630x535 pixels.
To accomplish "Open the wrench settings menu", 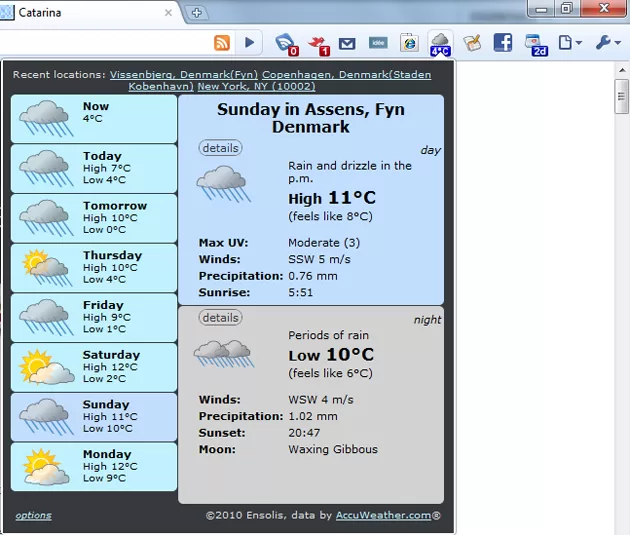I will click(607, 43).
